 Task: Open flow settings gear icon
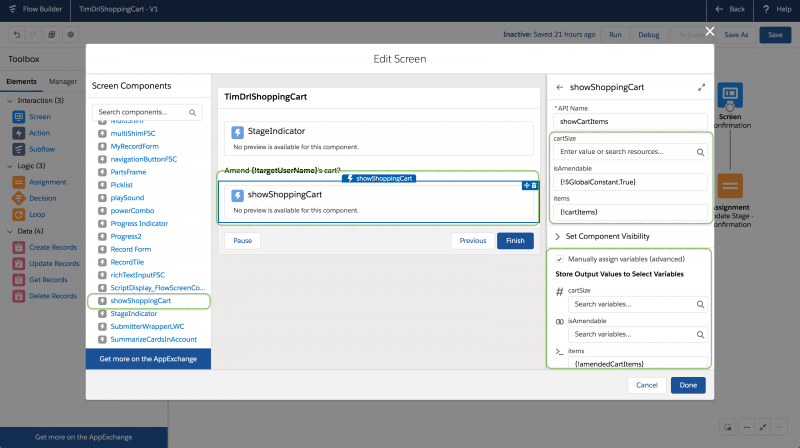(70, 35)
